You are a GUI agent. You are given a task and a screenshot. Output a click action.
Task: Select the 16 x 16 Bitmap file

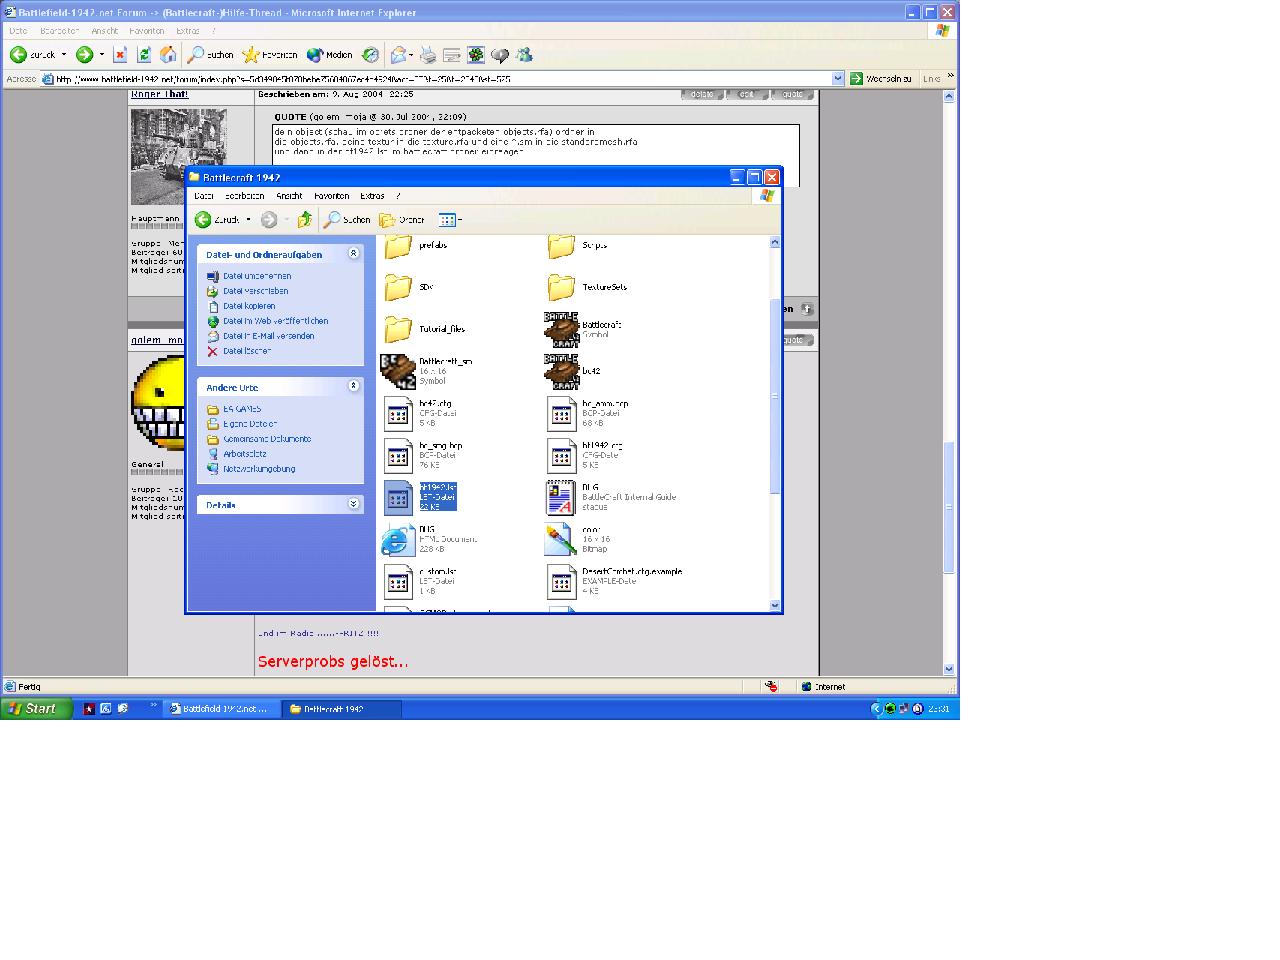point(561,540)
